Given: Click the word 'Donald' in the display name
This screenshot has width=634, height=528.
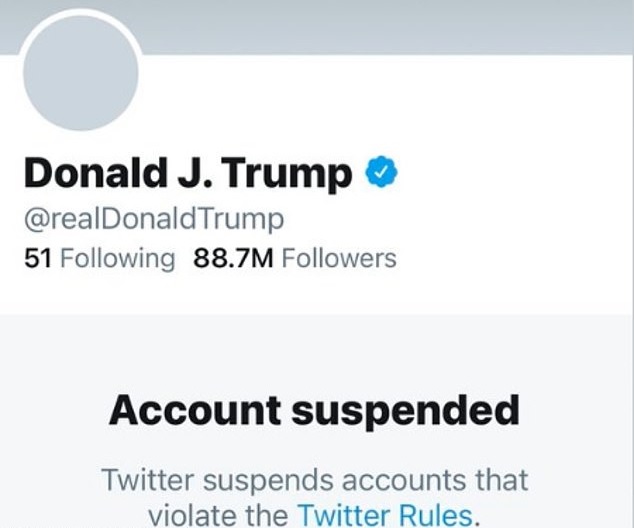Looking at the screenshot, I should point(85,174).
